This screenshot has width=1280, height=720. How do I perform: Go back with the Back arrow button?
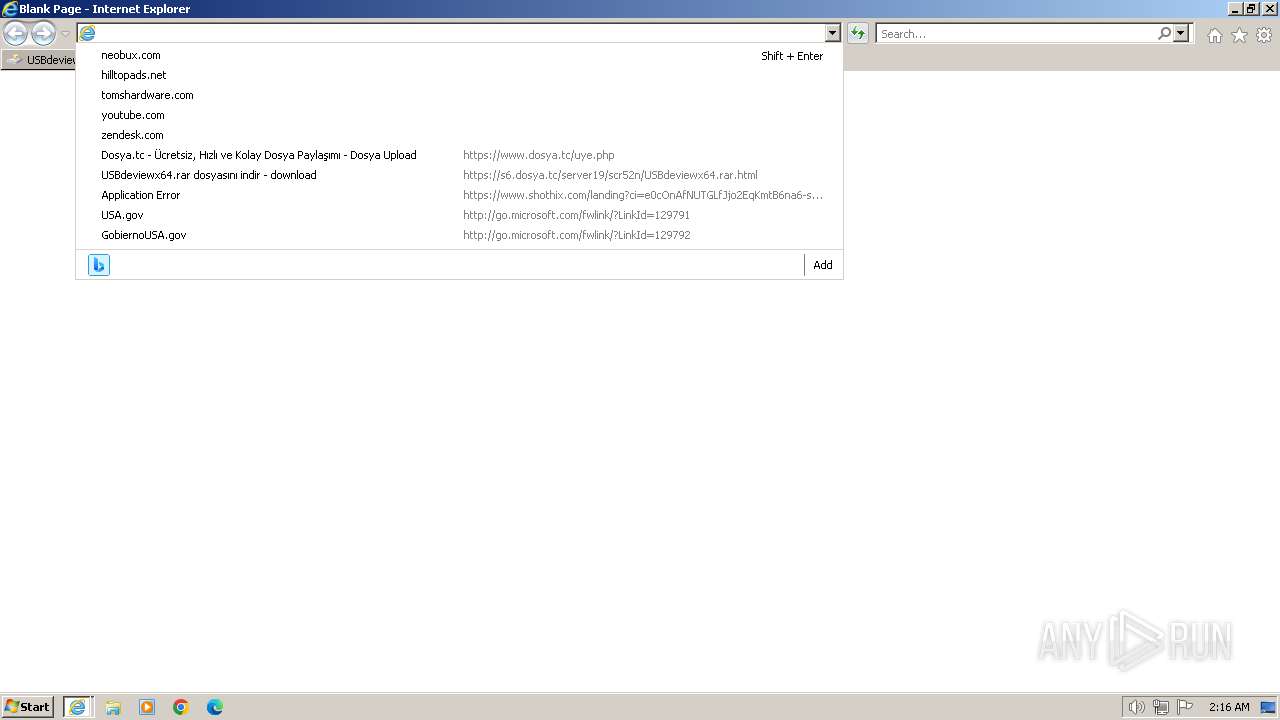tap(15, 34)
